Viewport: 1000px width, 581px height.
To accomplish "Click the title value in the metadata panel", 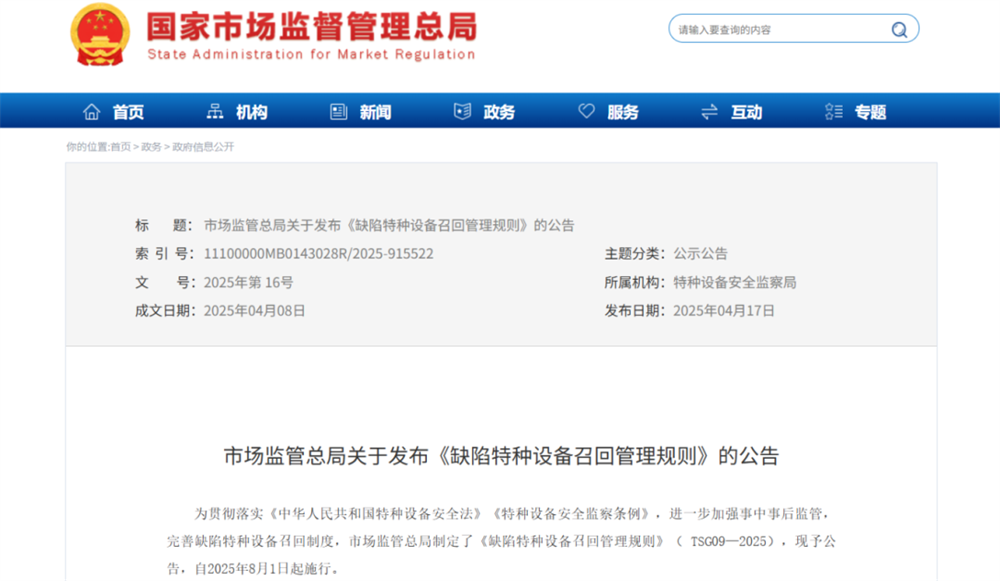I will [389, 225].
